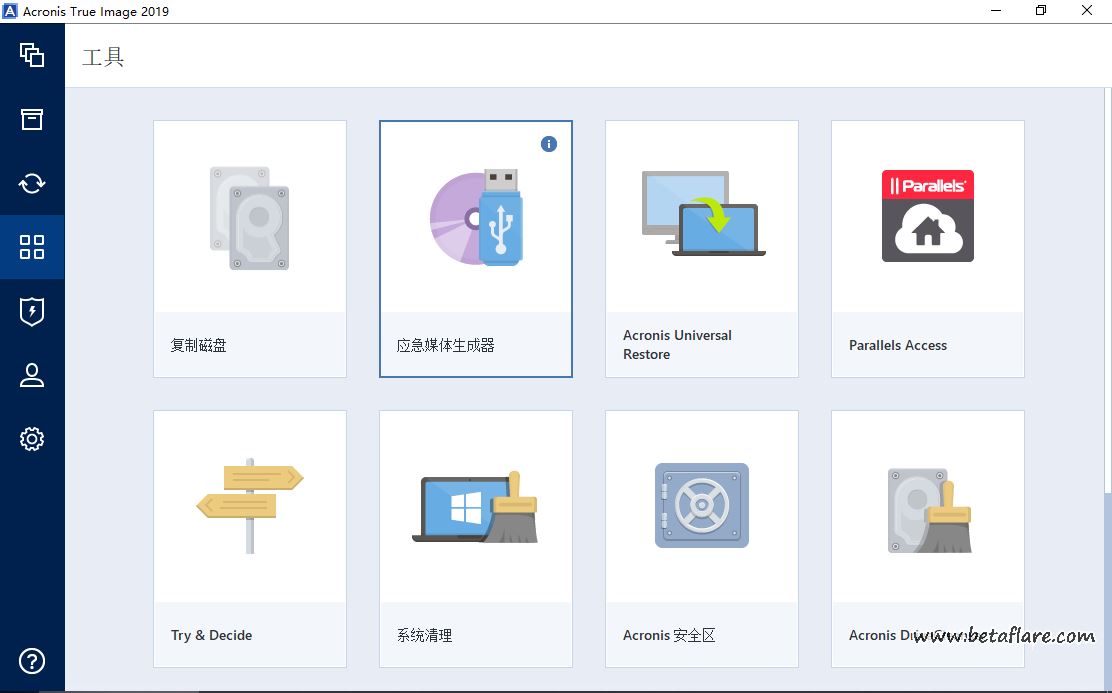
Task: Open Acronis DriveCleanser disk tile
Action: click(927, 538)
